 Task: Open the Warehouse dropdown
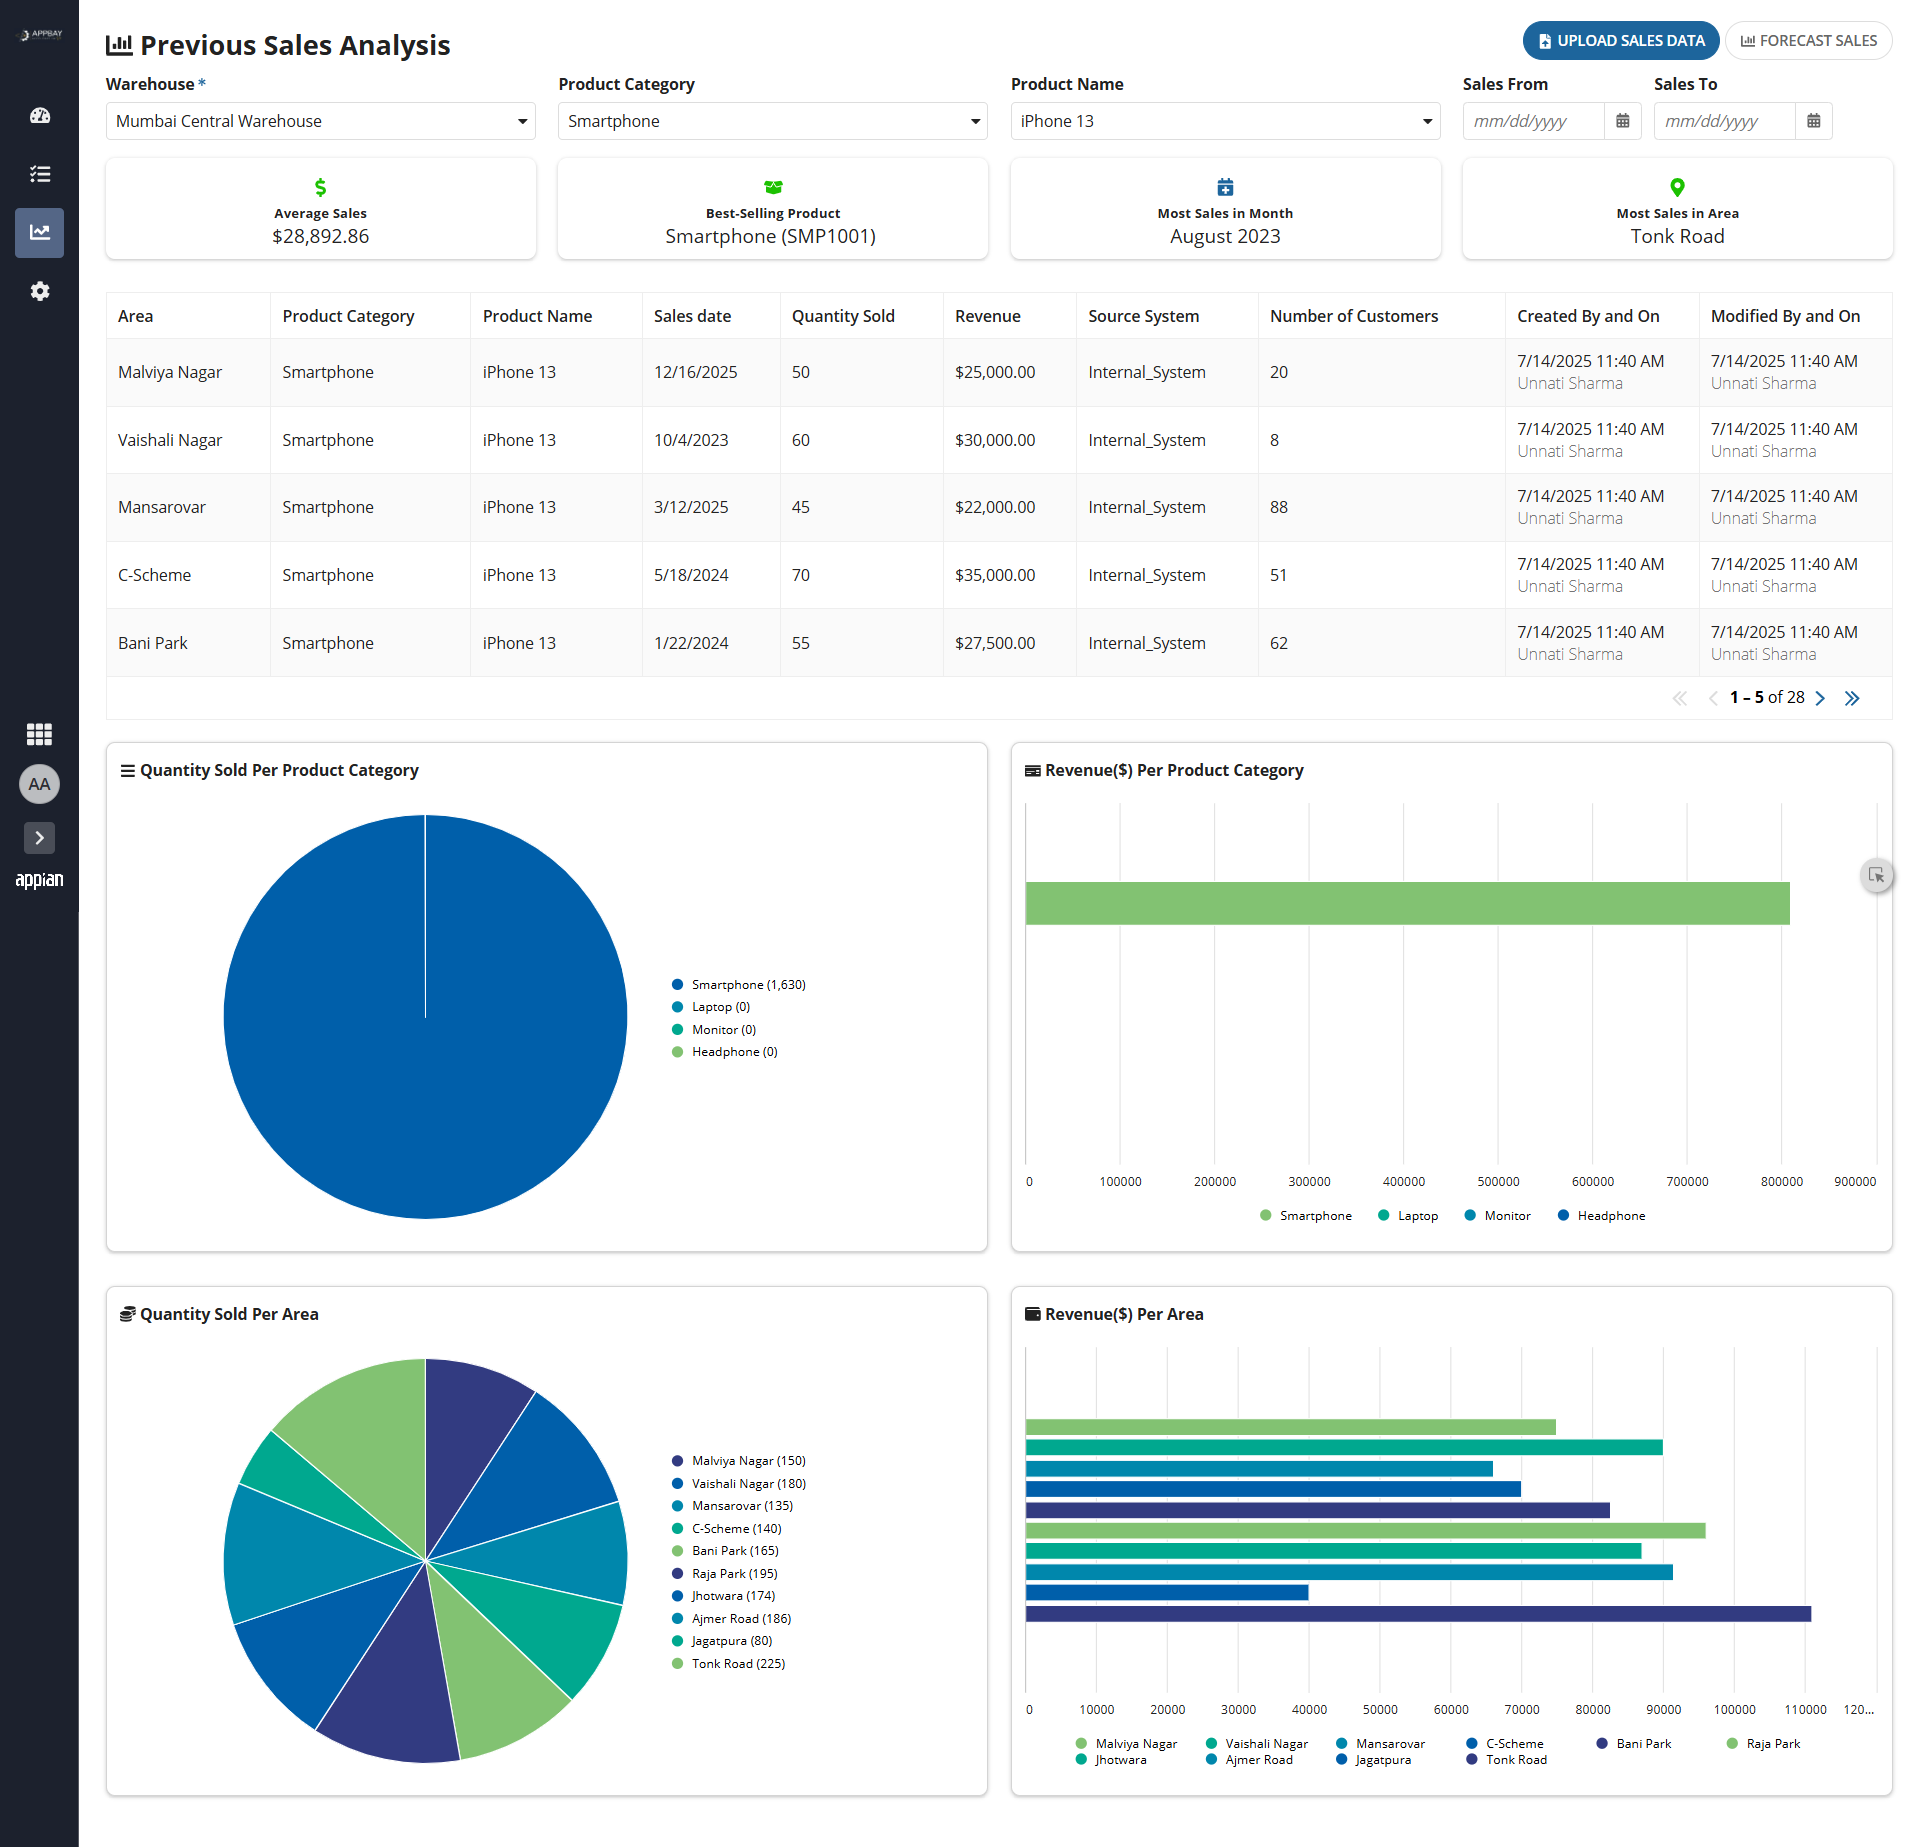(x=321, y=121)
